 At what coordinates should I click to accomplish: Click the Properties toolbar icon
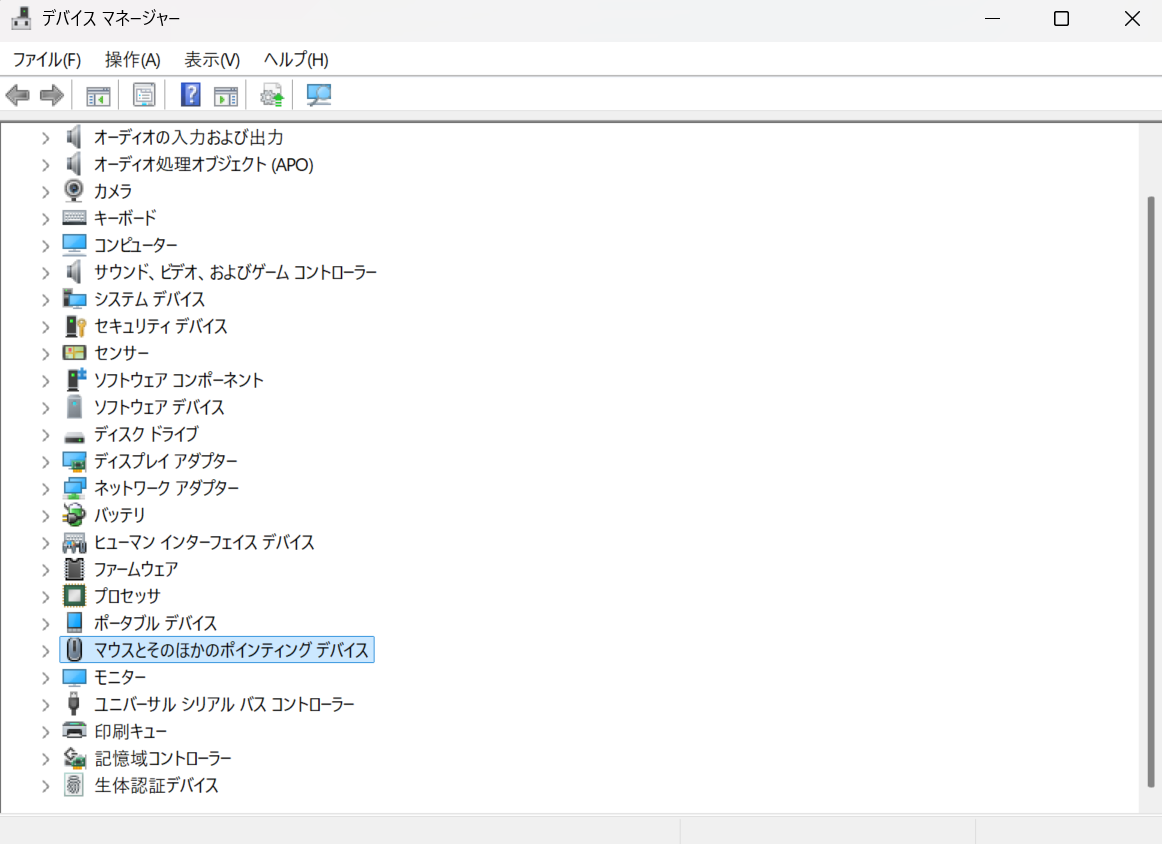145,95
